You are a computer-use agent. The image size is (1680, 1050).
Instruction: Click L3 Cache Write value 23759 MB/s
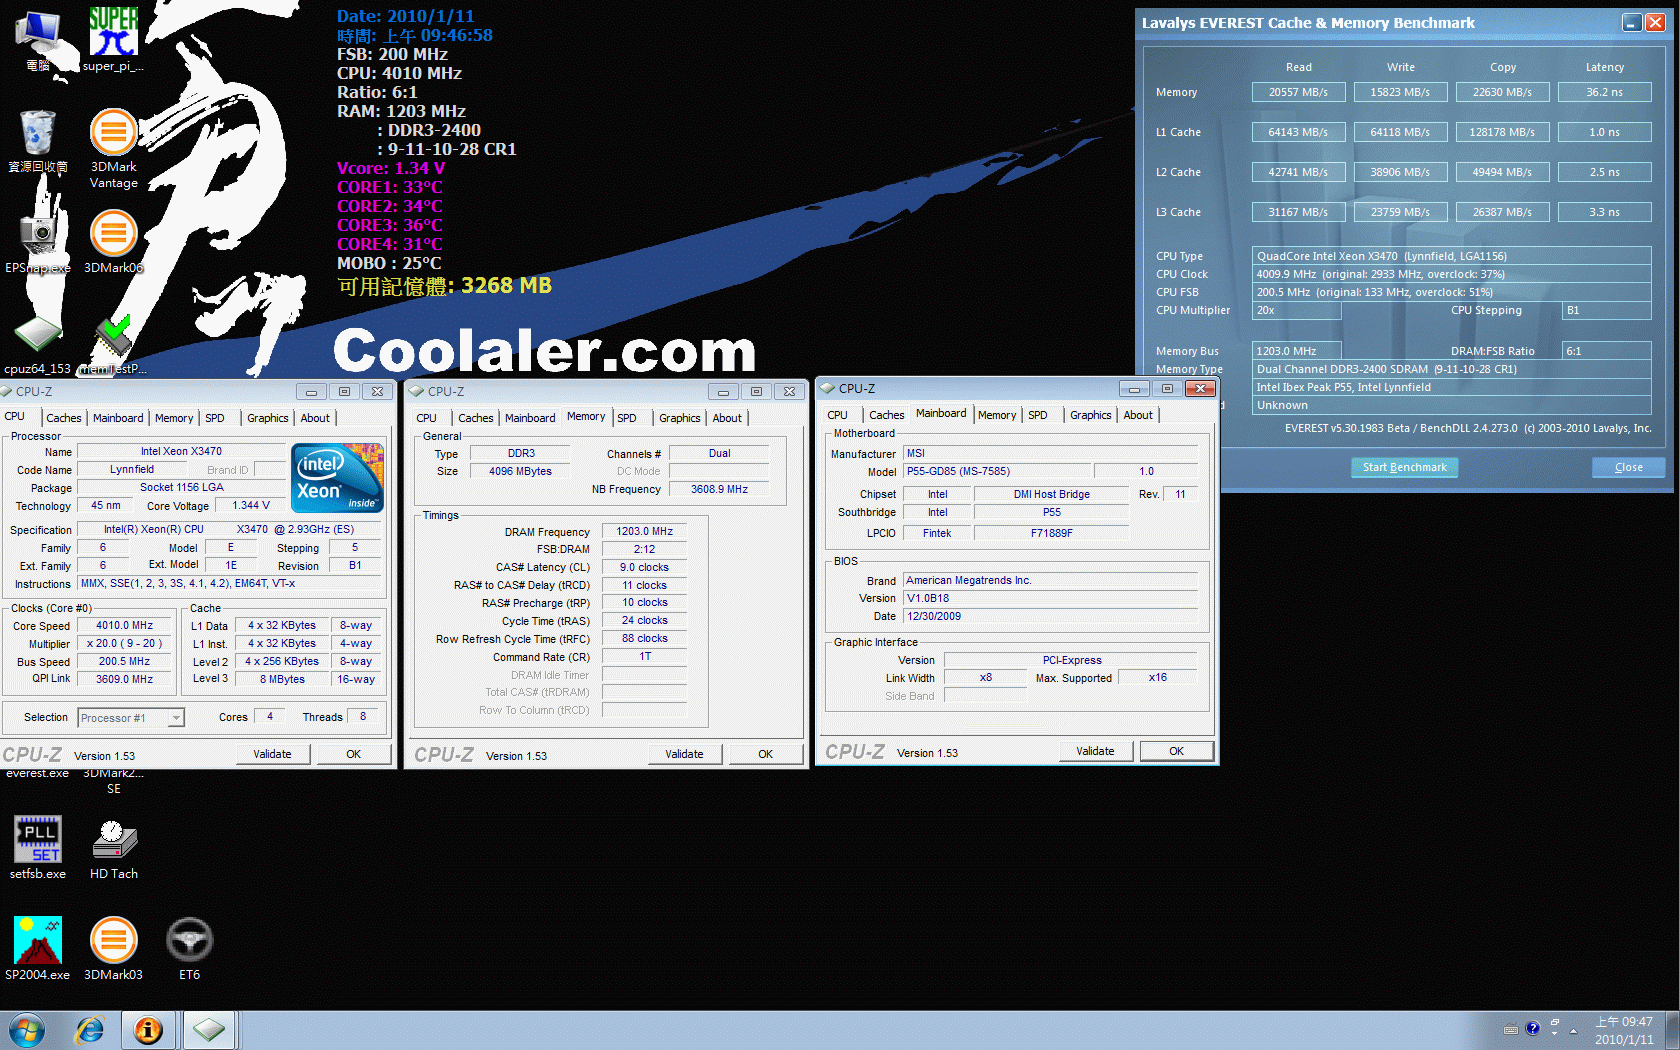point(1400,212)
